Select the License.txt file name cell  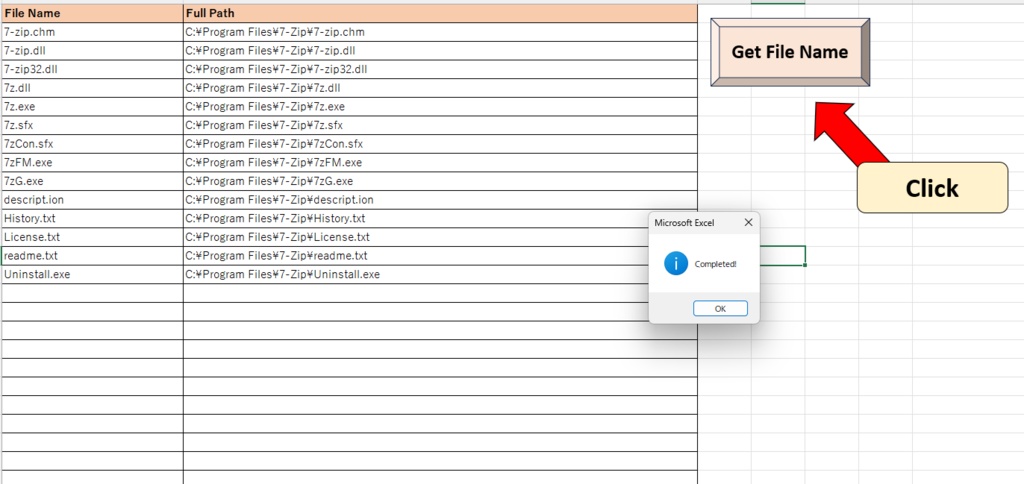click(x=93, y=237)
